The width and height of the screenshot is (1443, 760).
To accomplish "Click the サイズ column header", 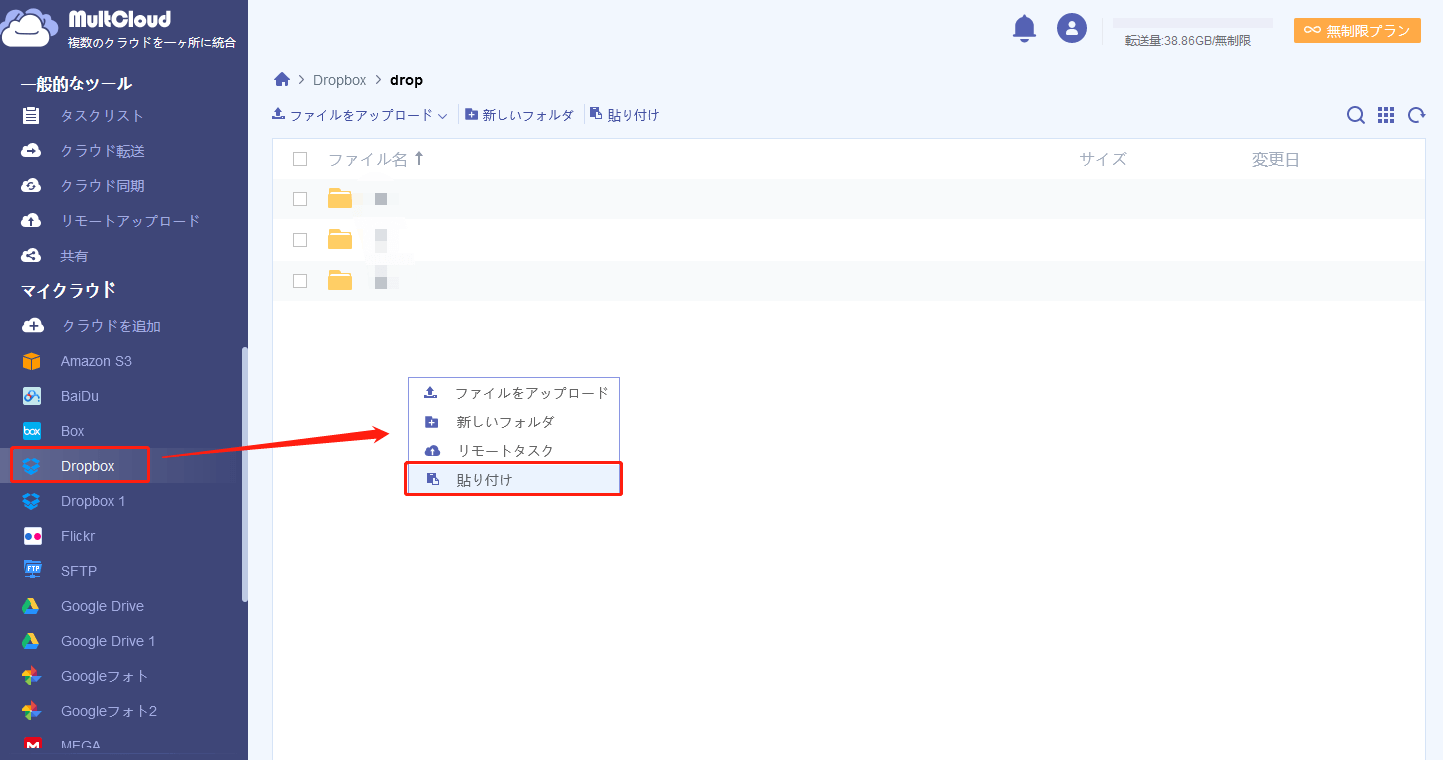I will click(x=1103, y=159).
